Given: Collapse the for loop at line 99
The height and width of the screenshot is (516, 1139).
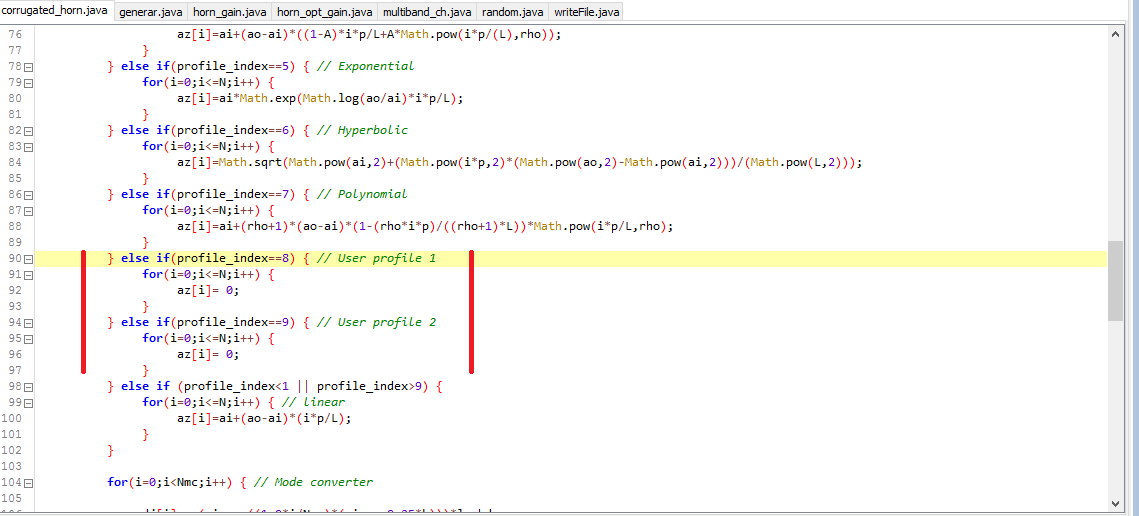Looking at the screenshot, I should pyautogui.click(x=28, y=403).
